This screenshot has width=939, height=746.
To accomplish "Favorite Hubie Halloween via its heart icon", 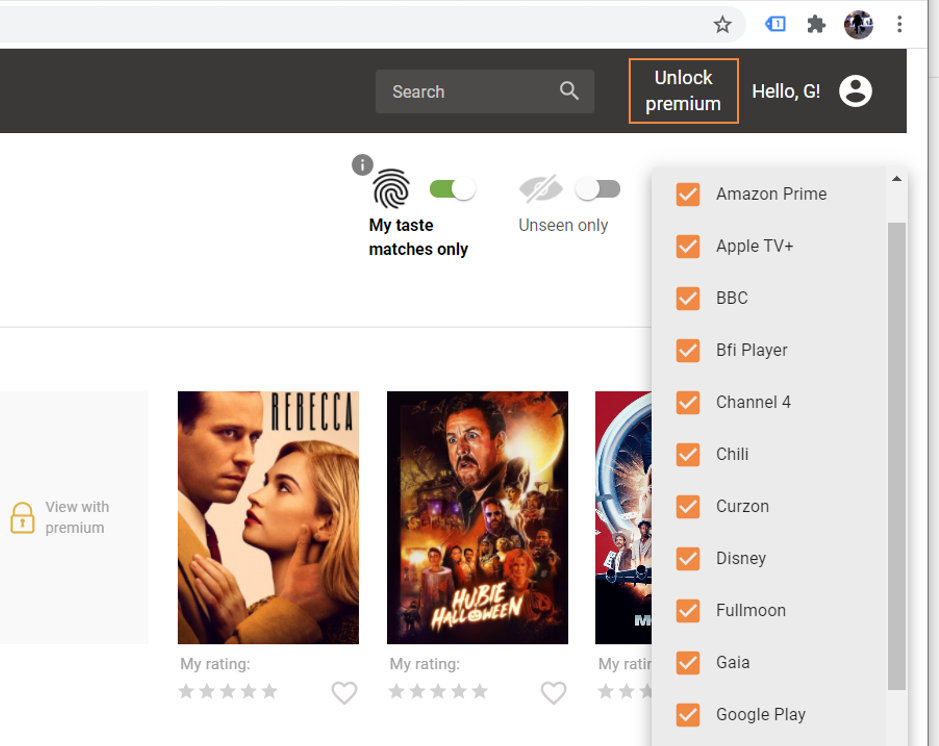I will (x=554, y=693).
